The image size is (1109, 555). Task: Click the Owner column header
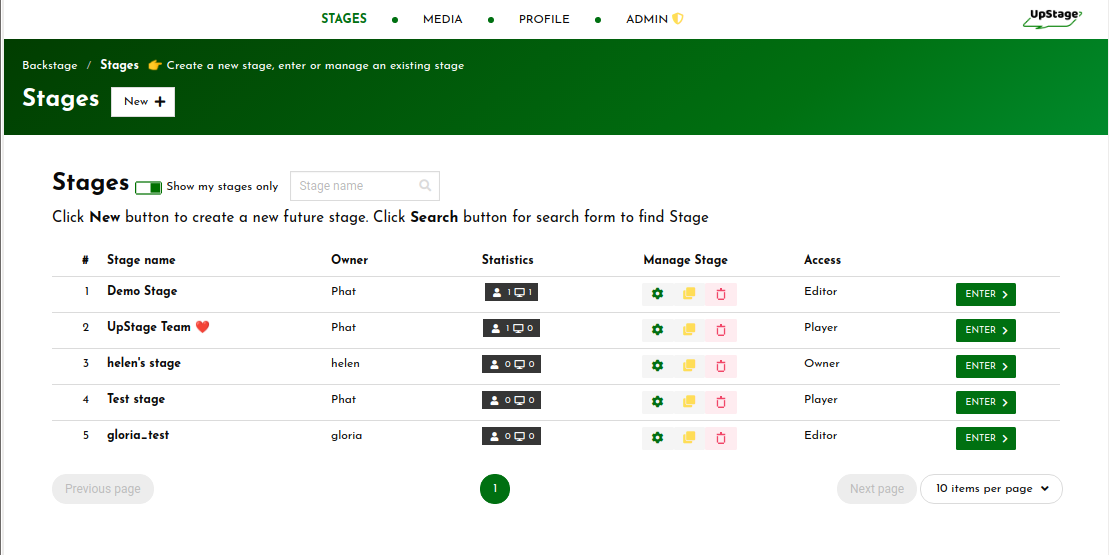pyautogui.click(x=349, y=260)
